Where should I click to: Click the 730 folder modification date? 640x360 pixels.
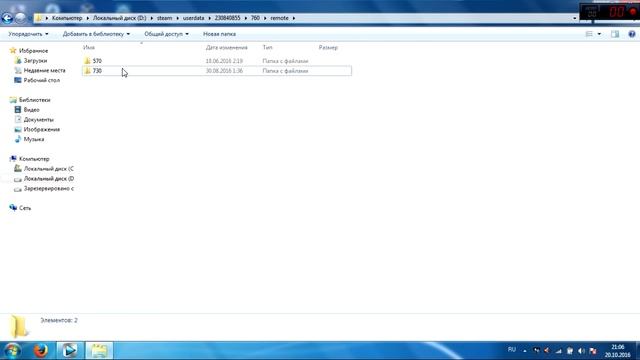click(x=224, y=71)
